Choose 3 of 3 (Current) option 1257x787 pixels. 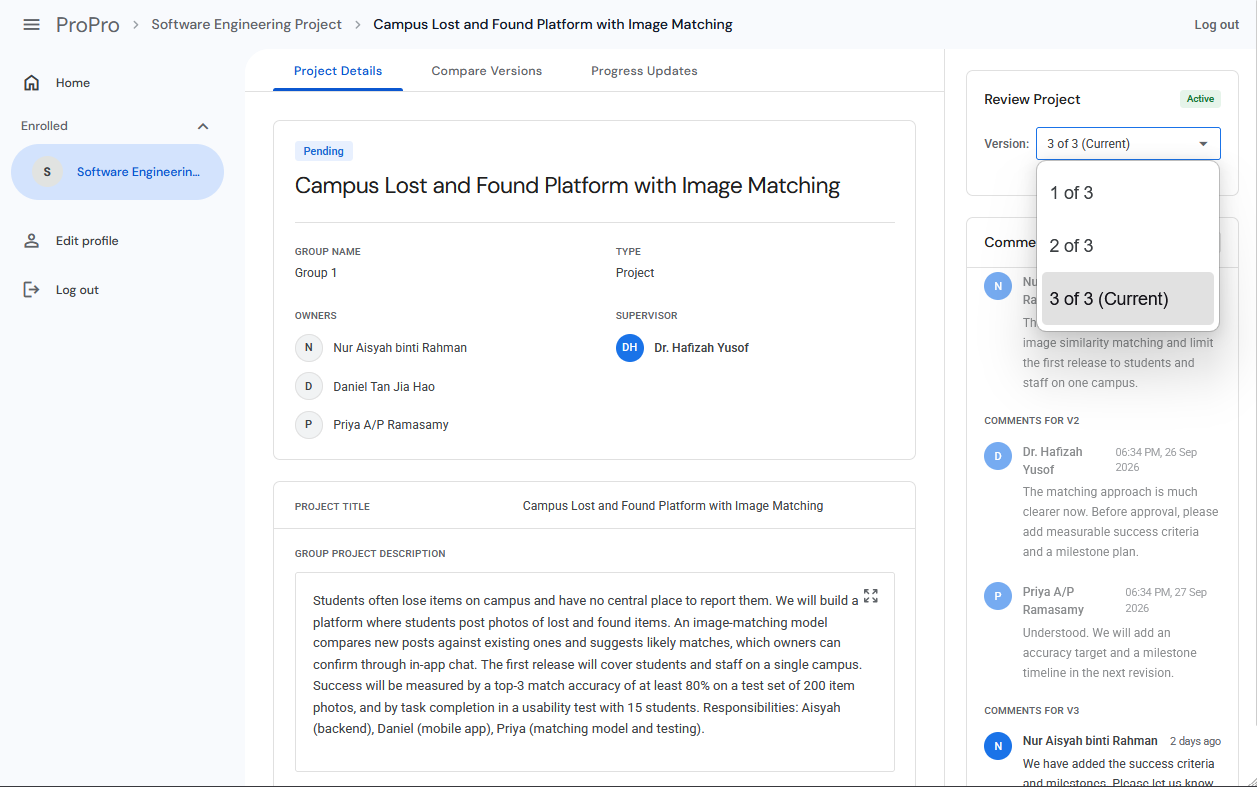click(1128, 299)
